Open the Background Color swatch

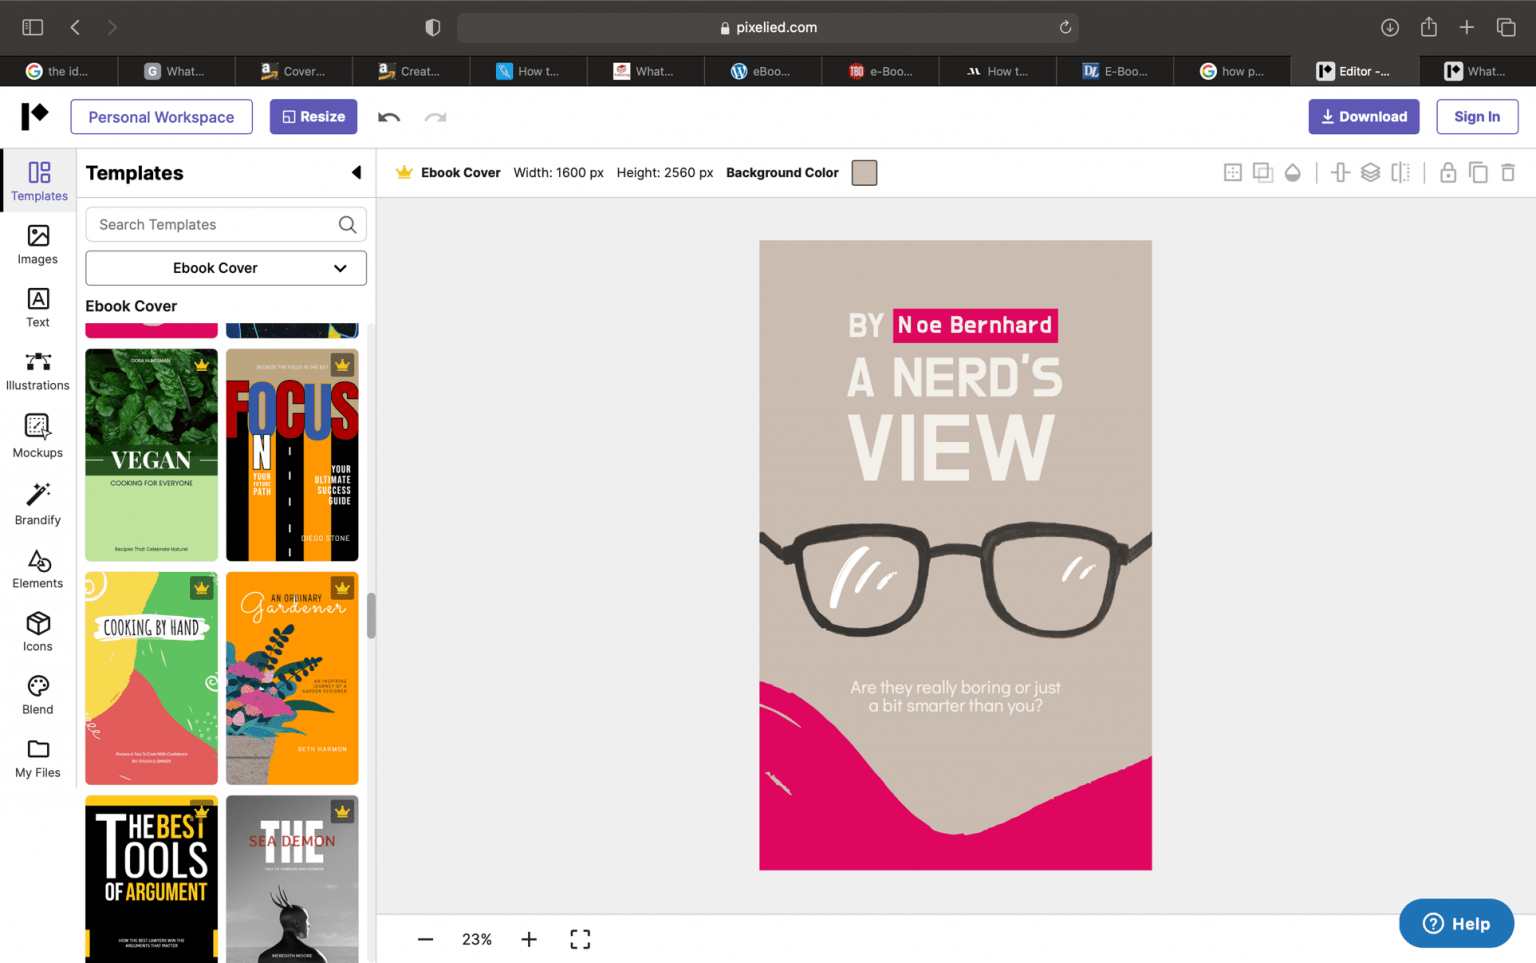863,172
